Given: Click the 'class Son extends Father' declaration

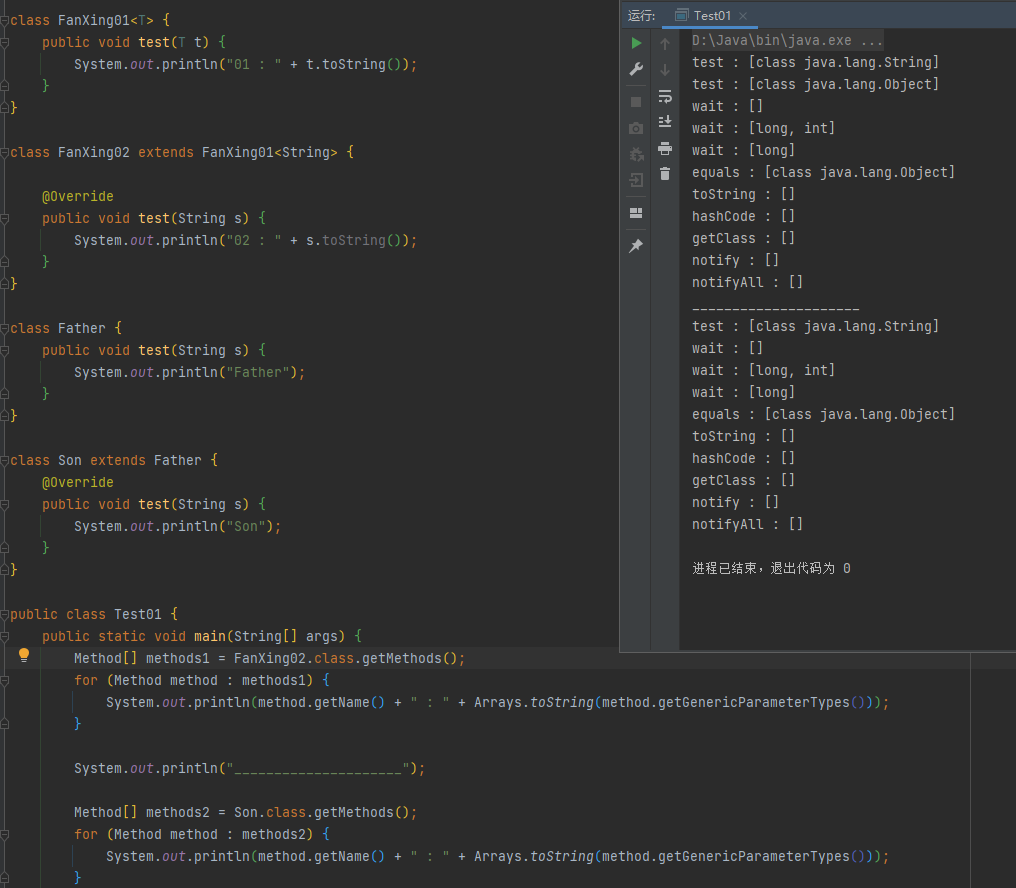Looking at the screenshot, I should click(114, 460).
